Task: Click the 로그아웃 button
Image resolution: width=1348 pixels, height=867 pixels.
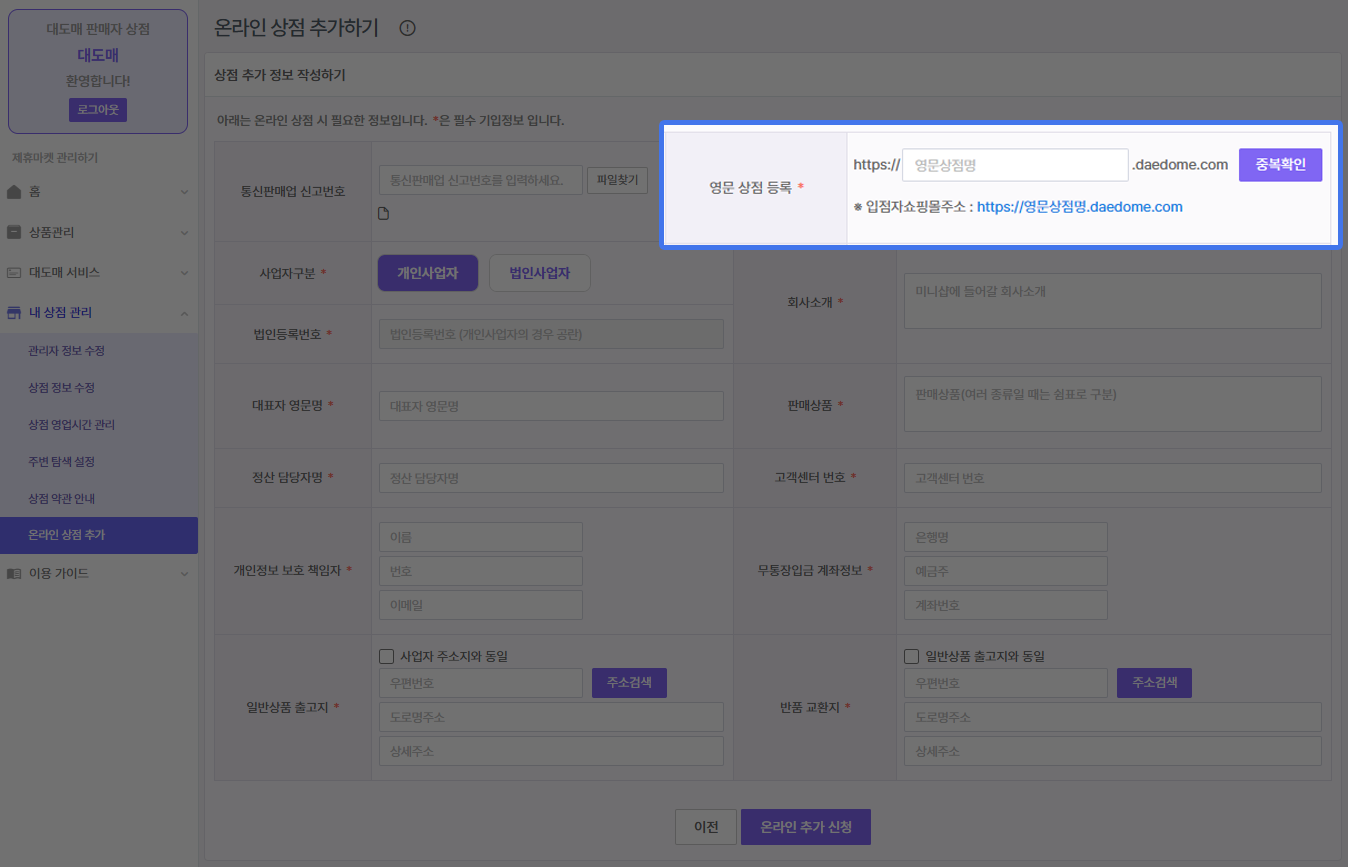Action: click(x=98, y=110)
